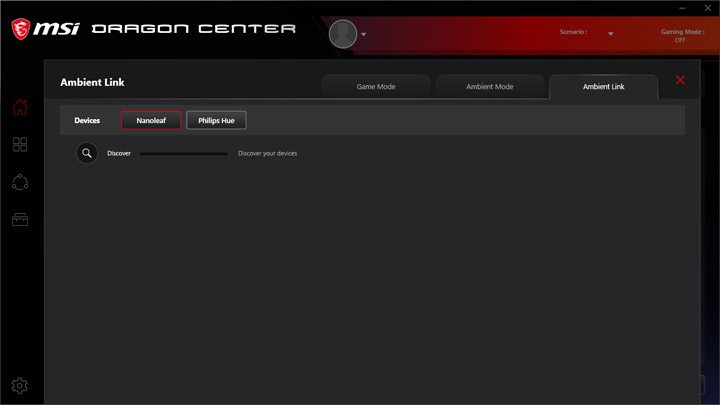Click the Discover label

[119, 153]
